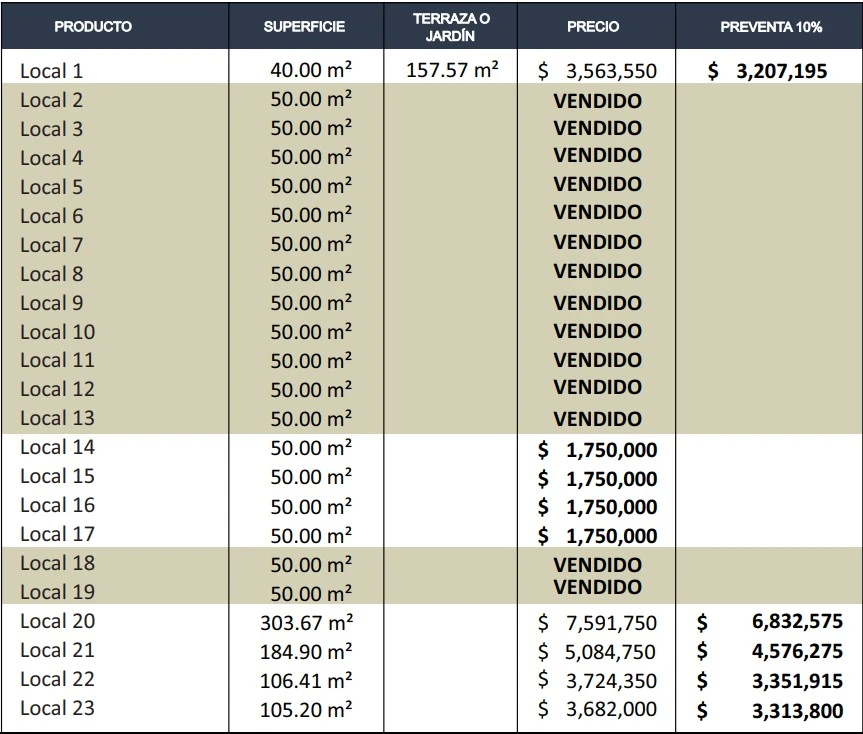Select the presale price $3,207,195
The image size is (863, 734).
(x=767, y=71)
